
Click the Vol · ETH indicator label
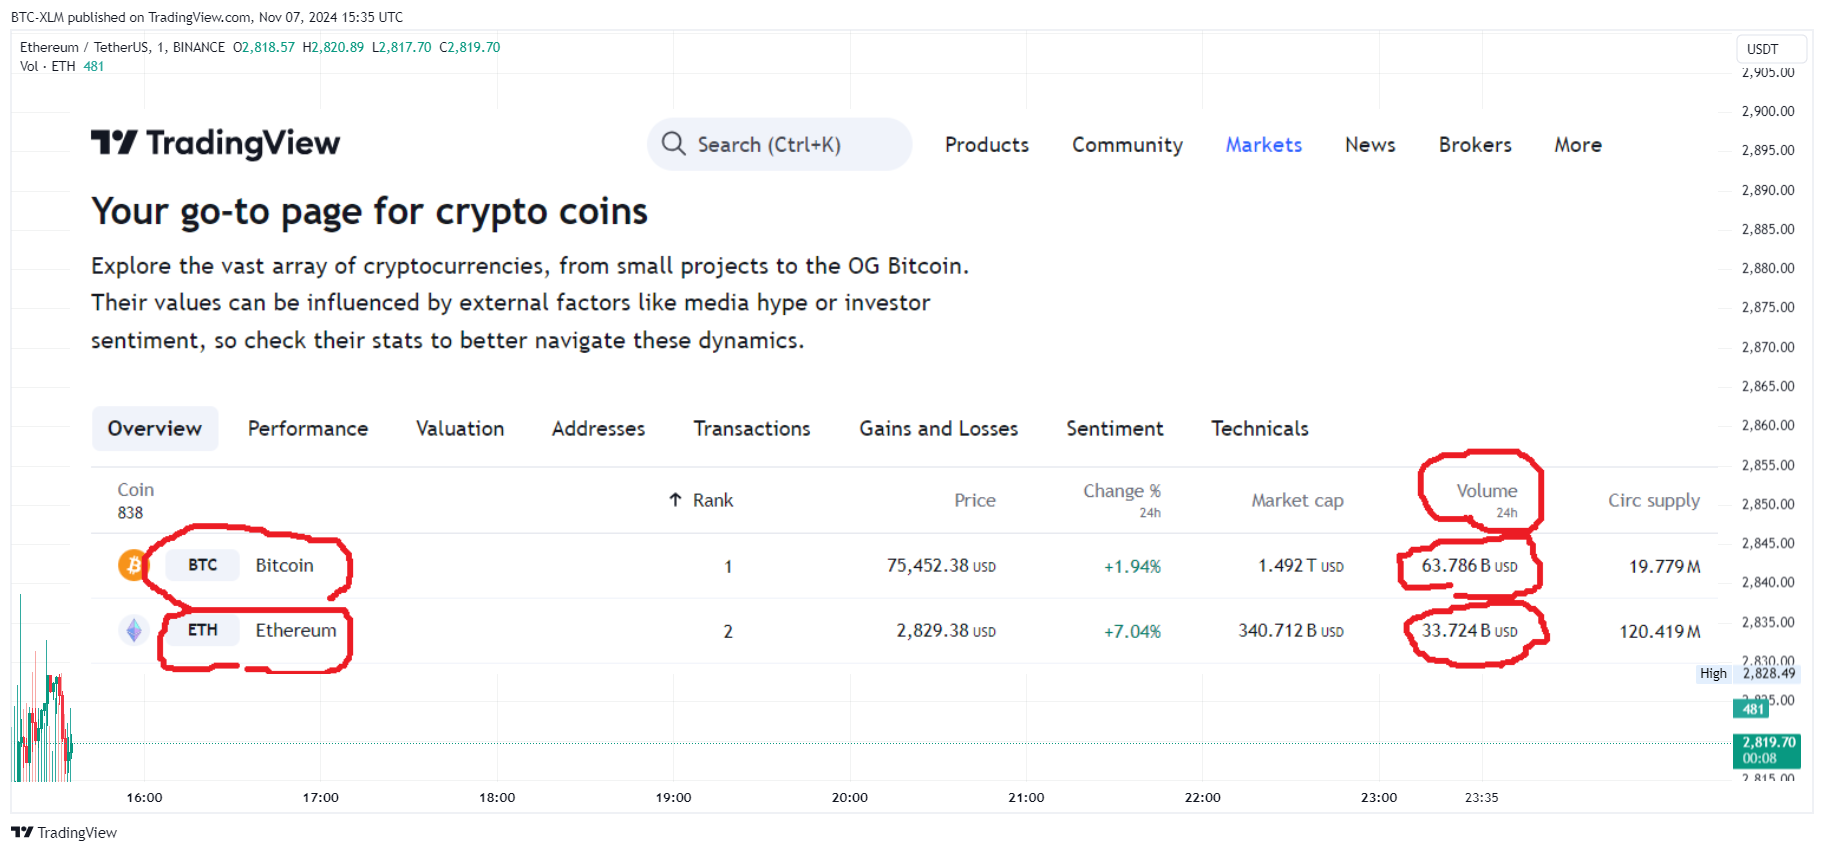(48, 66)
